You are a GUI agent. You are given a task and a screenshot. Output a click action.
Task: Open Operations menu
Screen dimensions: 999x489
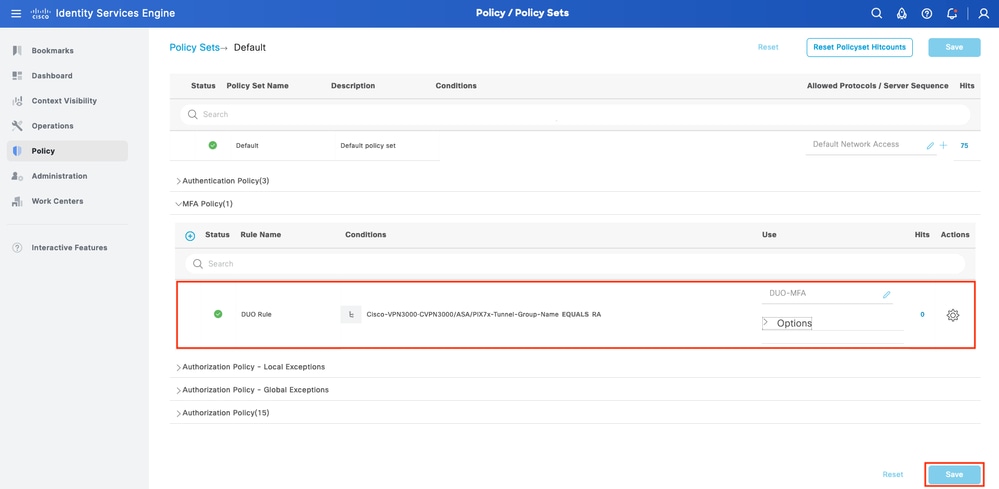(53, 126)
